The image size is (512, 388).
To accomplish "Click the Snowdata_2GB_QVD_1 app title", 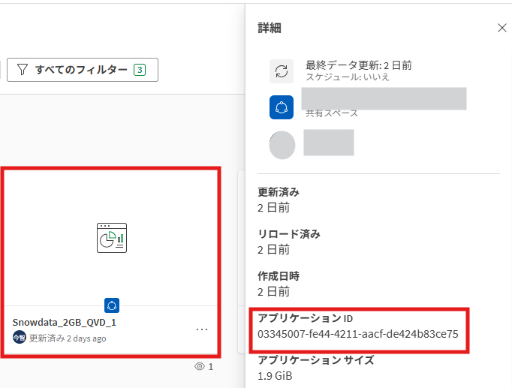I will point(64,322).
